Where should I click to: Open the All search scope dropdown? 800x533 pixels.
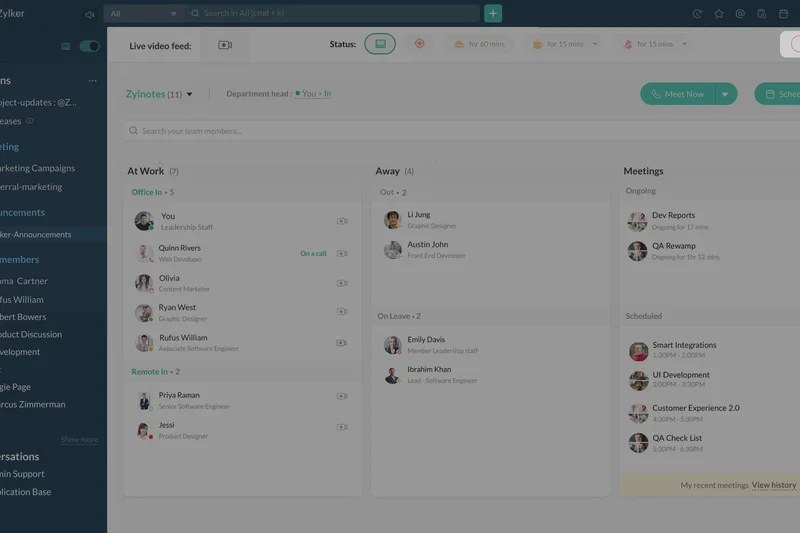(x=144, y=14)
